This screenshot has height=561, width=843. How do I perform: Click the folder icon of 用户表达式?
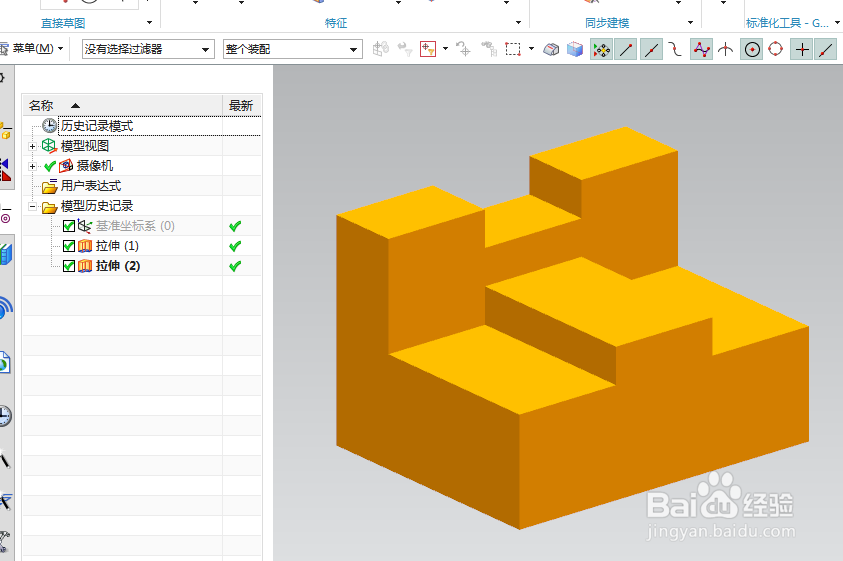coord(49,186)
